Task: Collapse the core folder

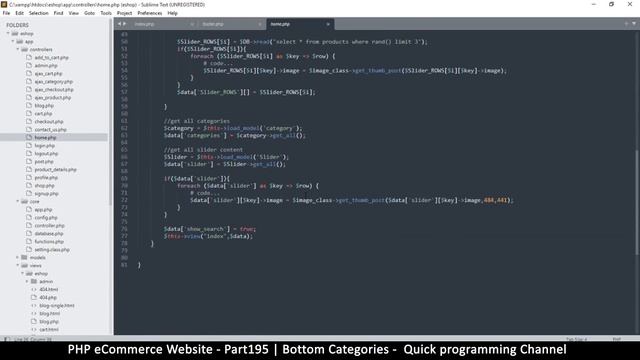Action: (18, 202)
